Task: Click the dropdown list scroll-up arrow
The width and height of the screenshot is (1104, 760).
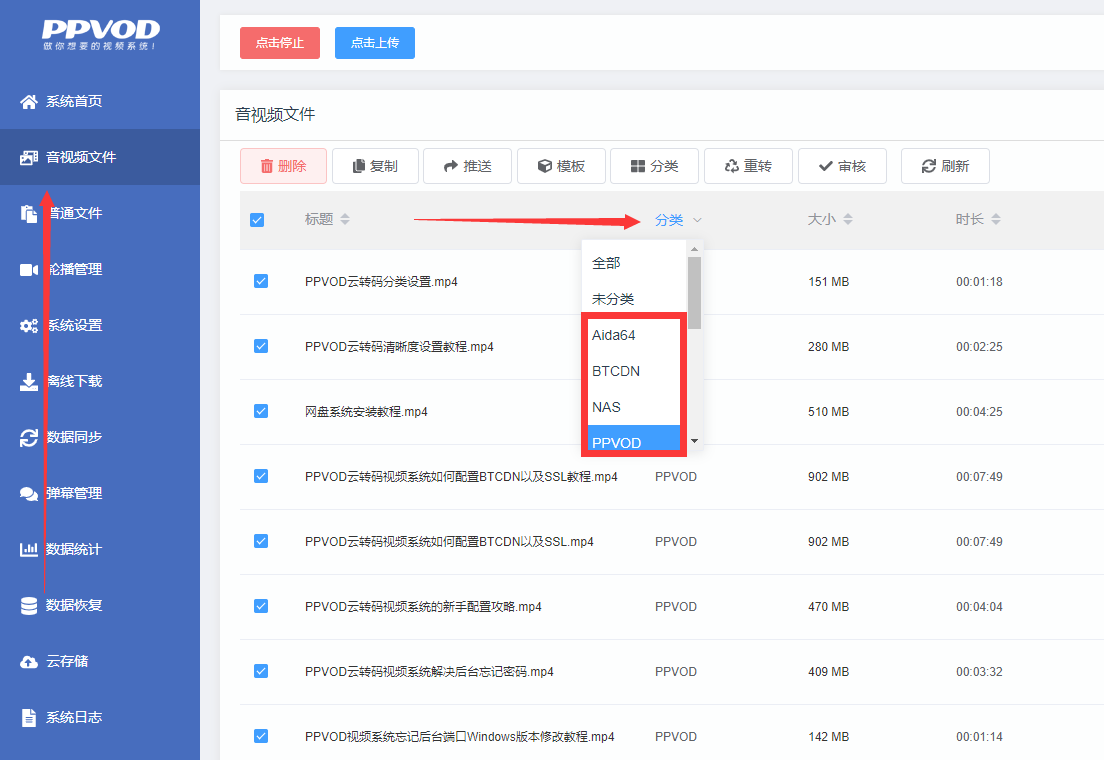Action: (694, 249)
